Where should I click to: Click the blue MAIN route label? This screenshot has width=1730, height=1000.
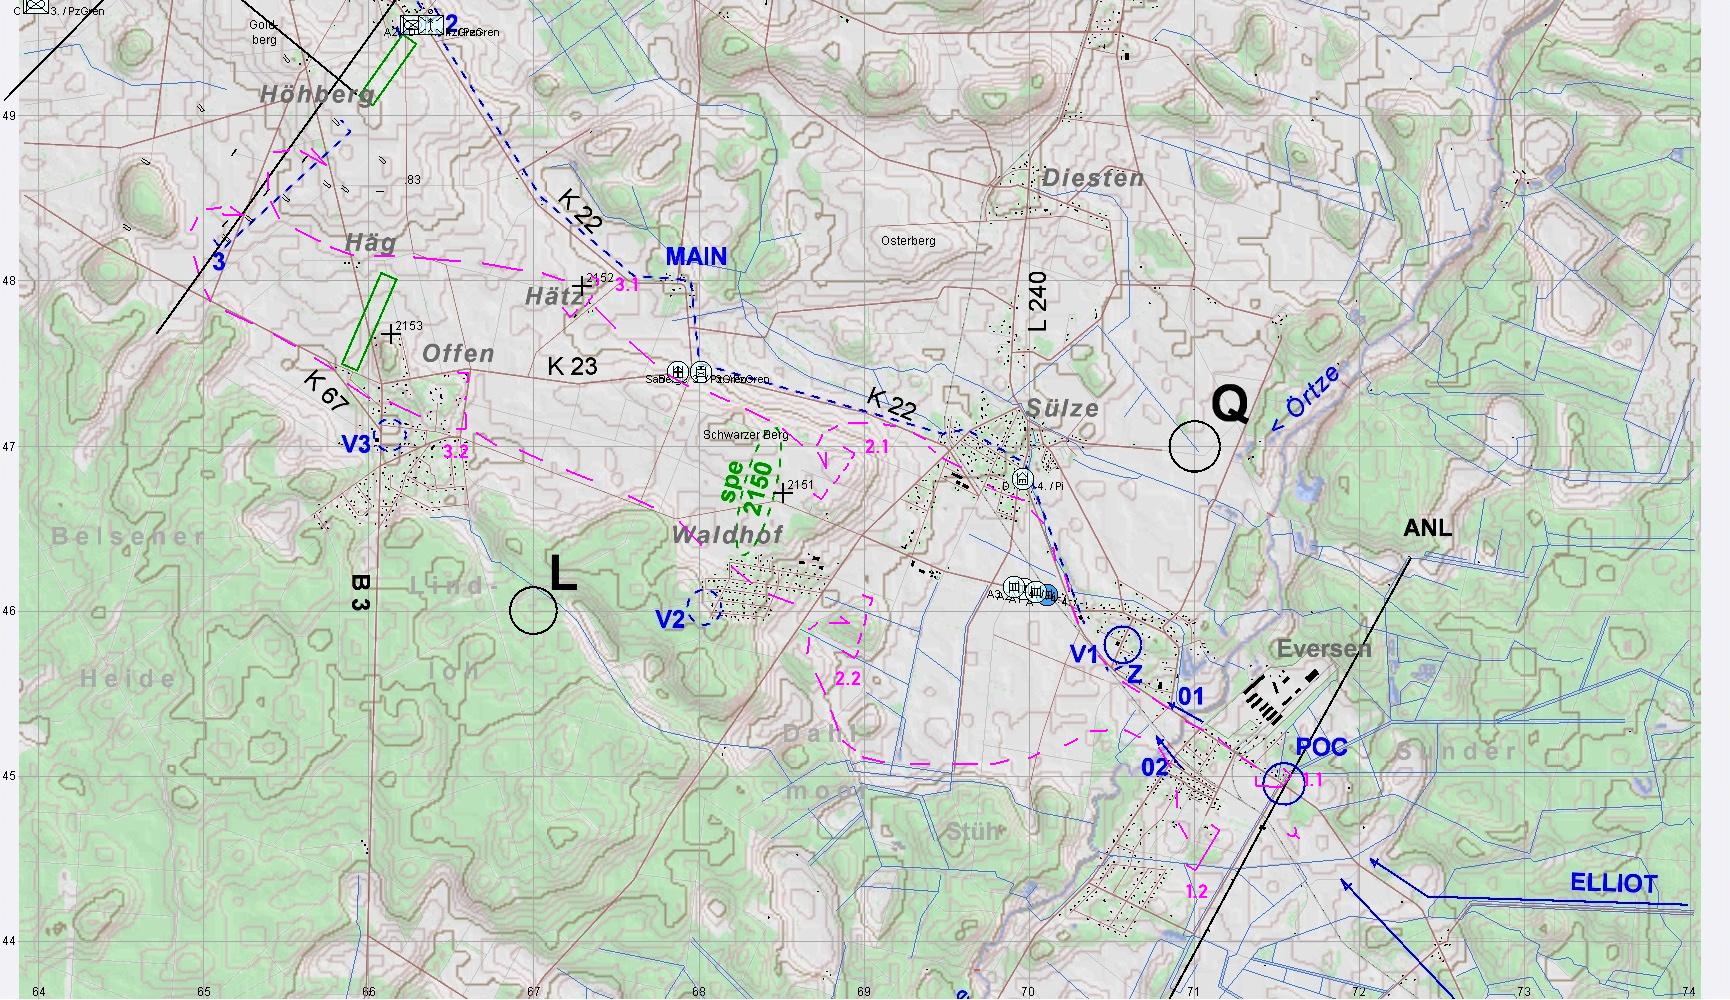coord(696,257)
